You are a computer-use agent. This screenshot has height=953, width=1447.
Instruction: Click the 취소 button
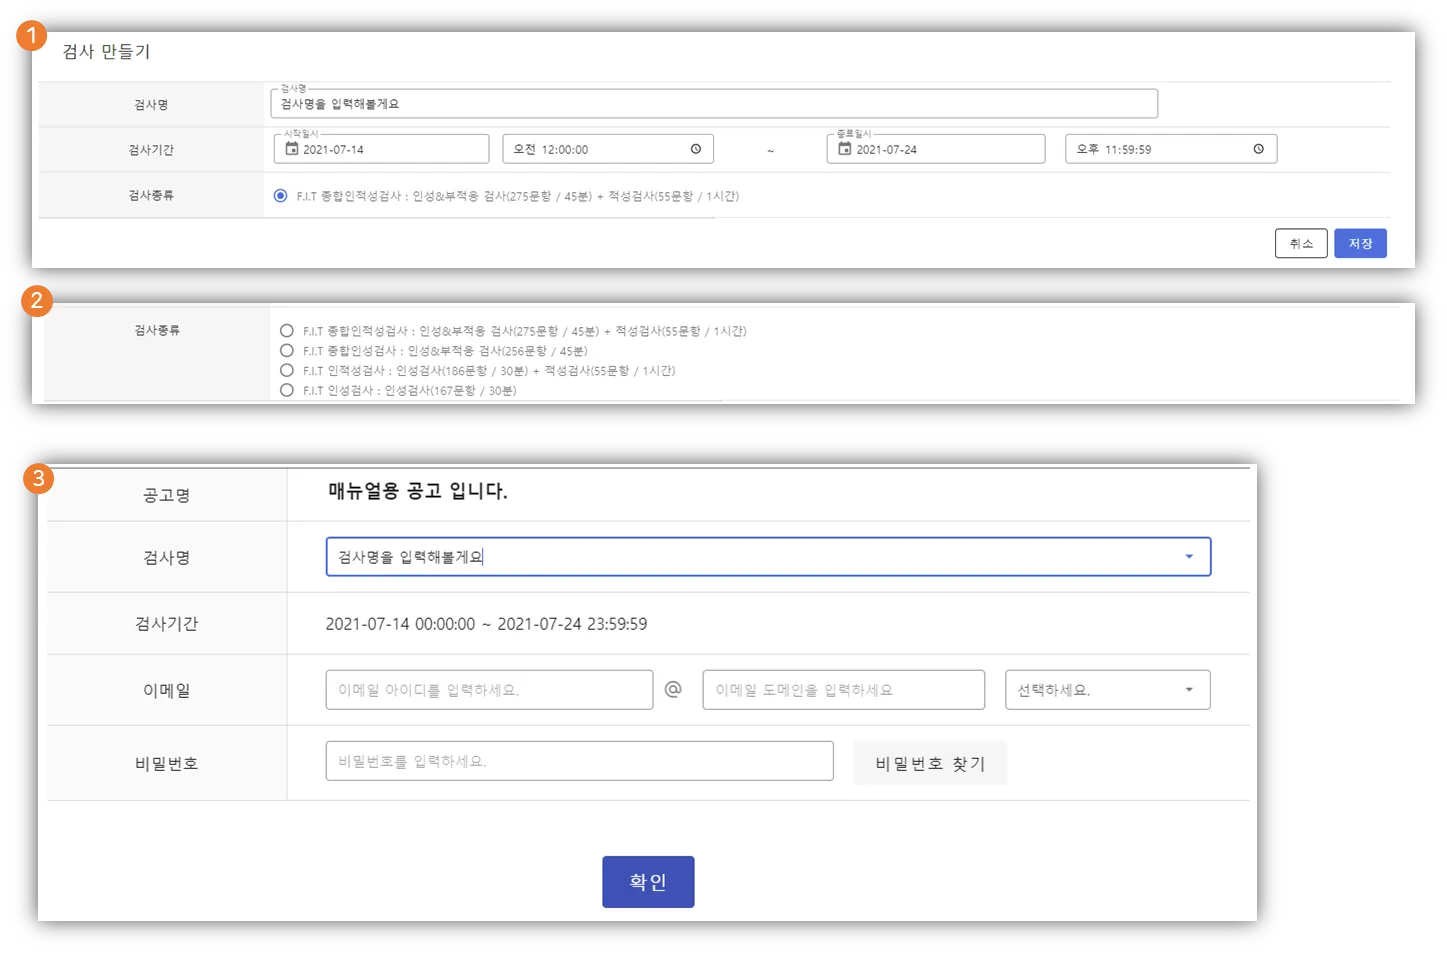tap(1301, 243)
